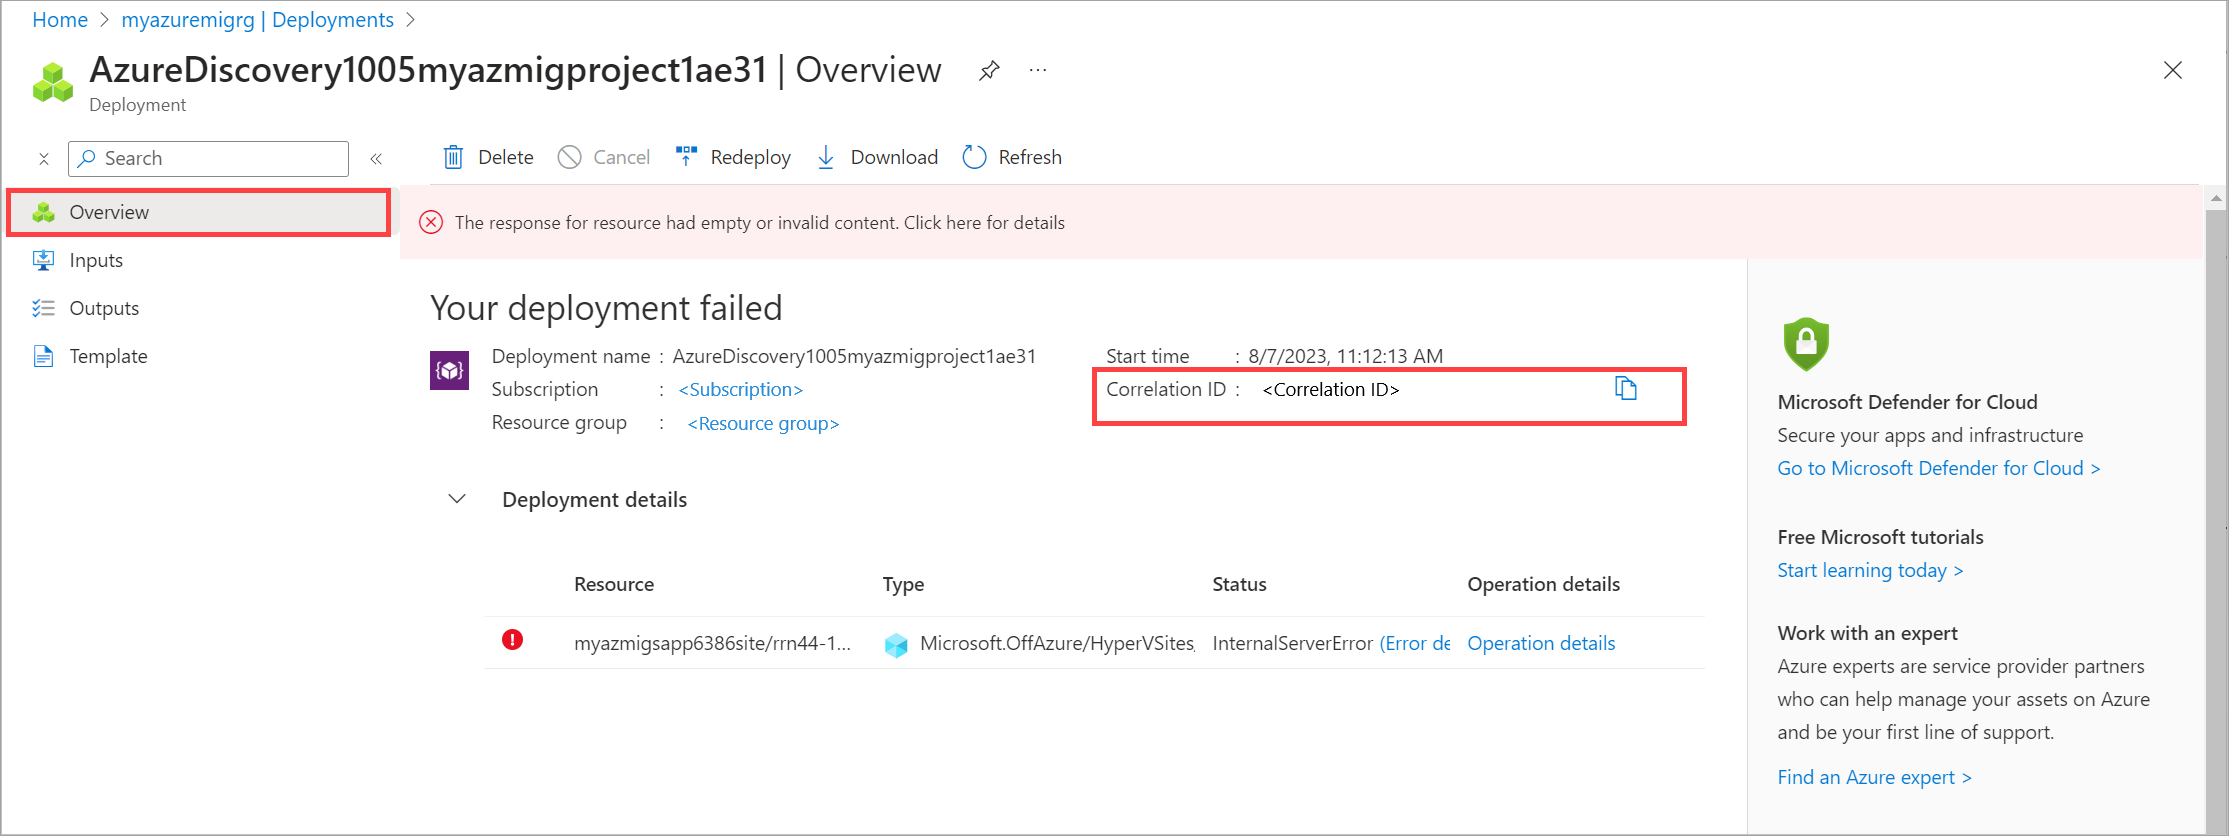Click the Outputs sidebar icon

[44, 307]
